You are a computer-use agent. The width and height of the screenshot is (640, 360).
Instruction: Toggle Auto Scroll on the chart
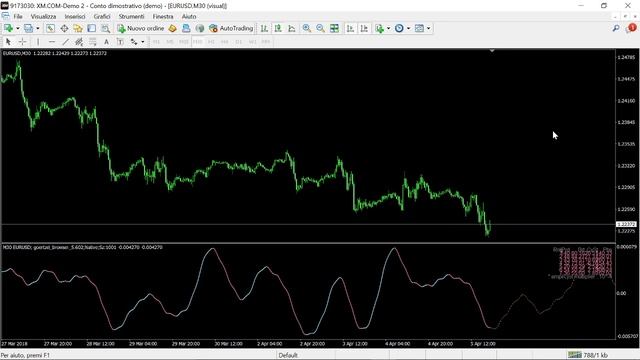click(350, 28)
